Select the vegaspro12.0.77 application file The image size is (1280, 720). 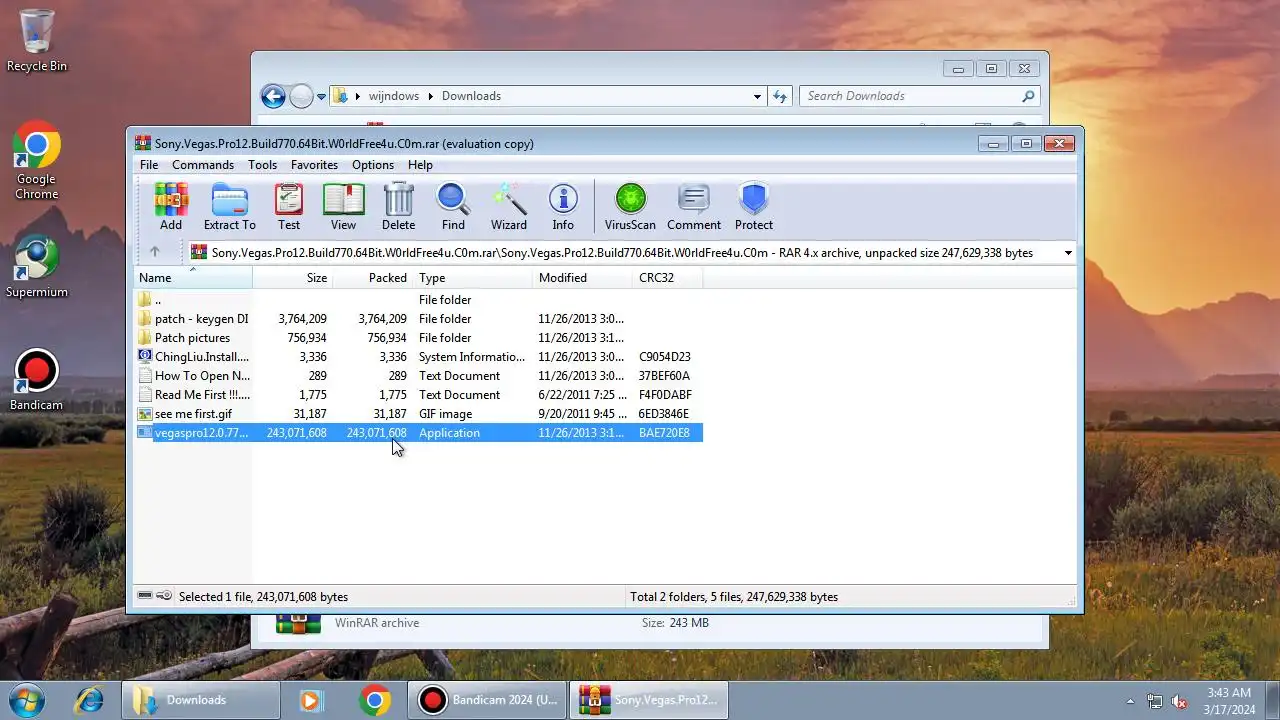[x=418, y=433]
